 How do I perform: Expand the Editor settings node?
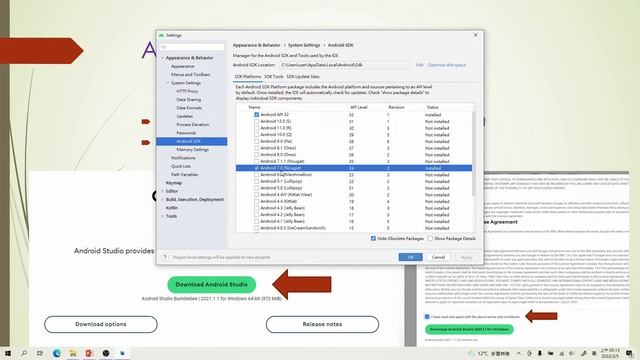coord(162,191)
